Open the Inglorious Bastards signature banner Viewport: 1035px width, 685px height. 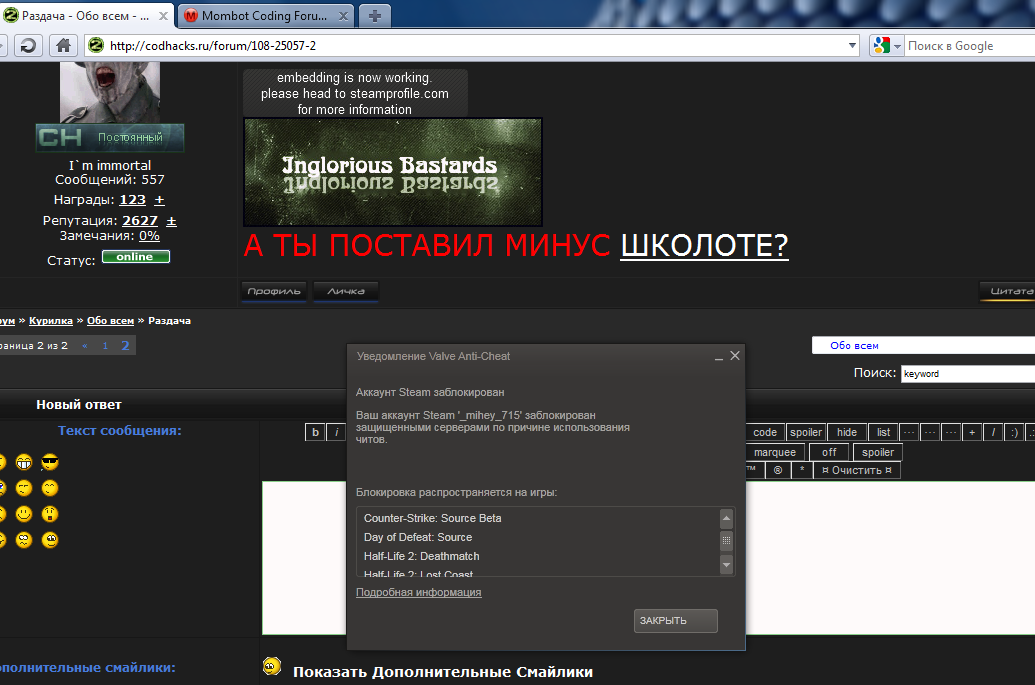(393, 172)
